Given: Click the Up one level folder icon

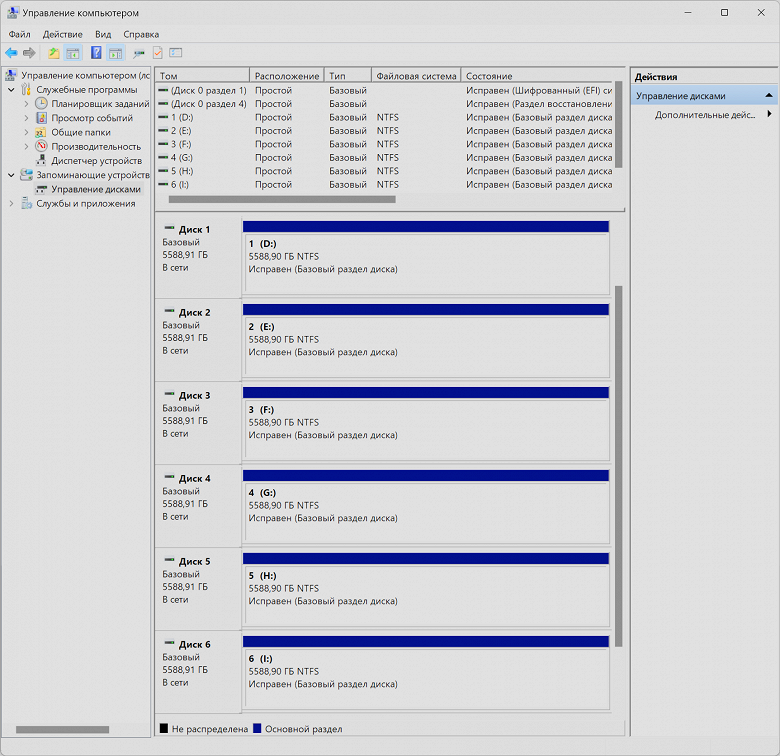Looking at the screenshot, I should coord(54,53).
